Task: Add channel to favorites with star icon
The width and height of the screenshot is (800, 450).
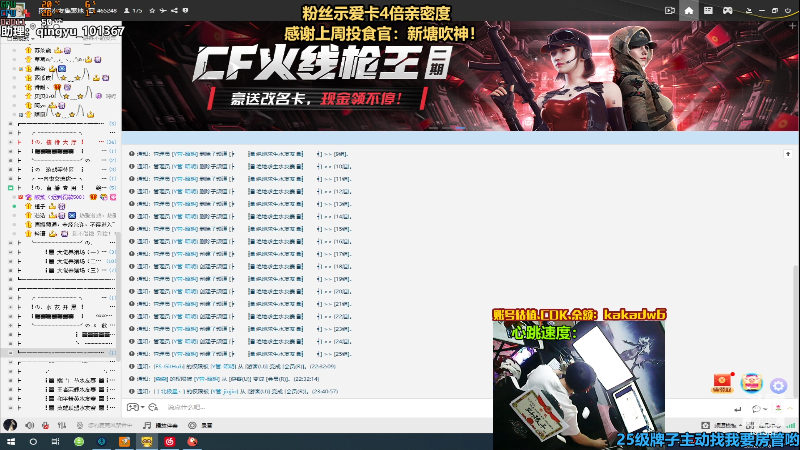Action: coord(152,10)
